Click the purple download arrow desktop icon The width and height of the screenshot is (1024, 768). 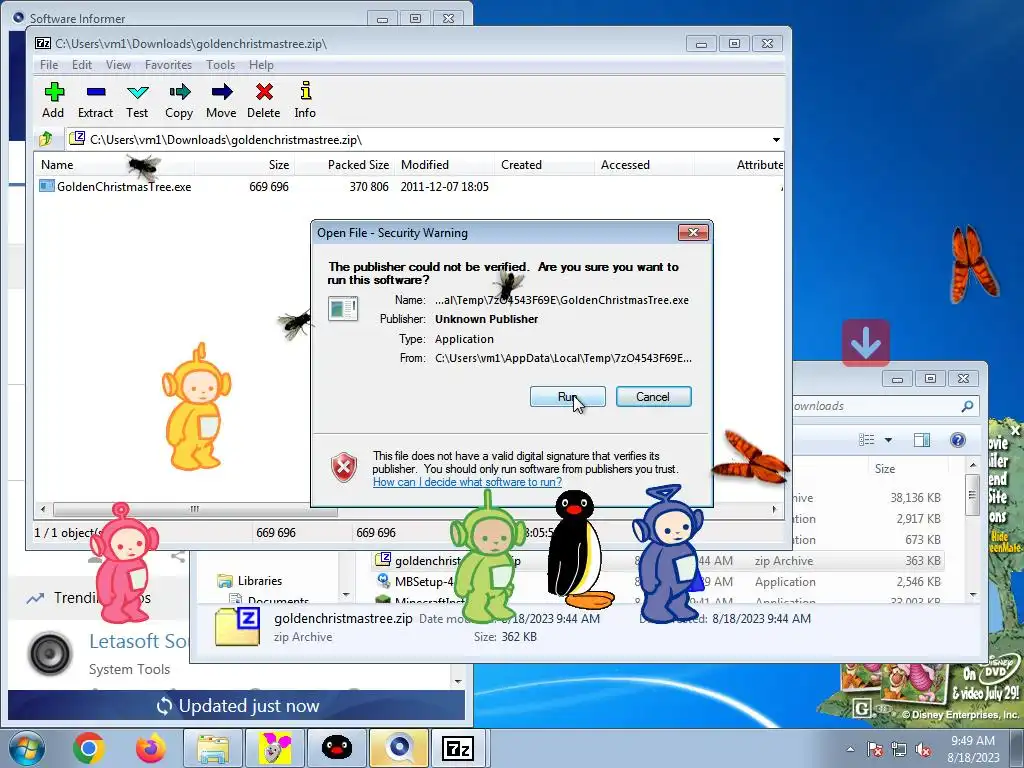pyautogui.click(x=865, y=342)
